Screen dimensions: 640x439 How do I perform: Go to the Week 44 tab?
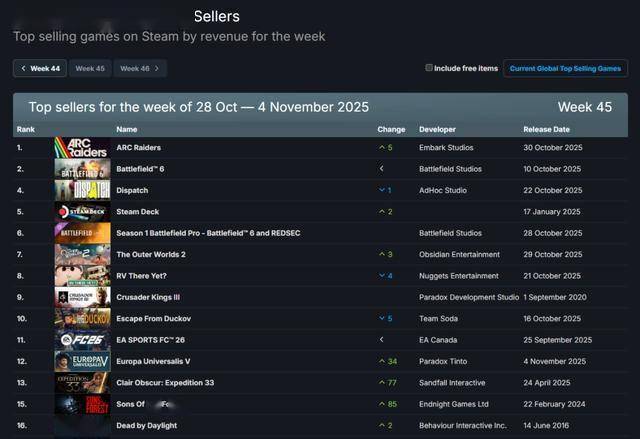click(x=40, y=69)
